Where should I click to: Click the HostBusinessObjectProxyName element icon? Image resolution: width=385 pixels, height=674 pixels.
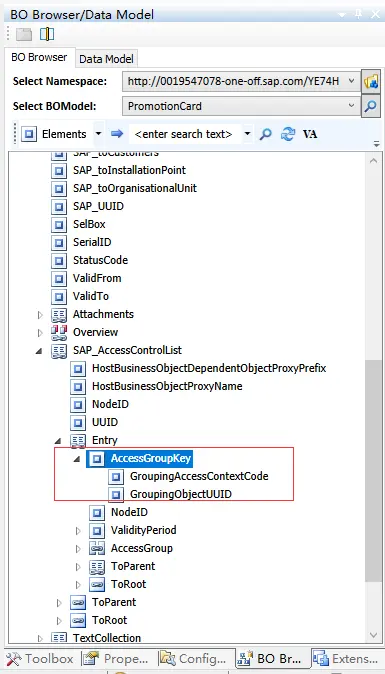coord(78,386)
